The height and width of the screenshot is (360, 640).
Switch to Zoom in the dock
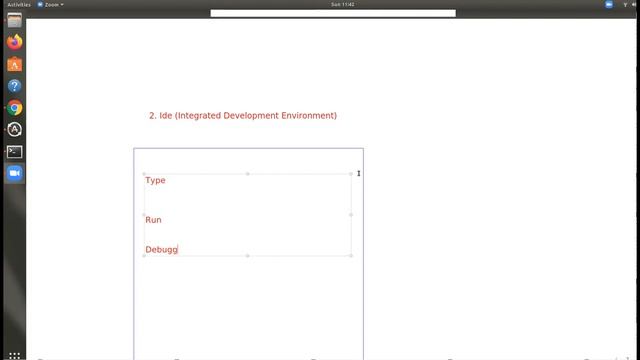[14, 173]
